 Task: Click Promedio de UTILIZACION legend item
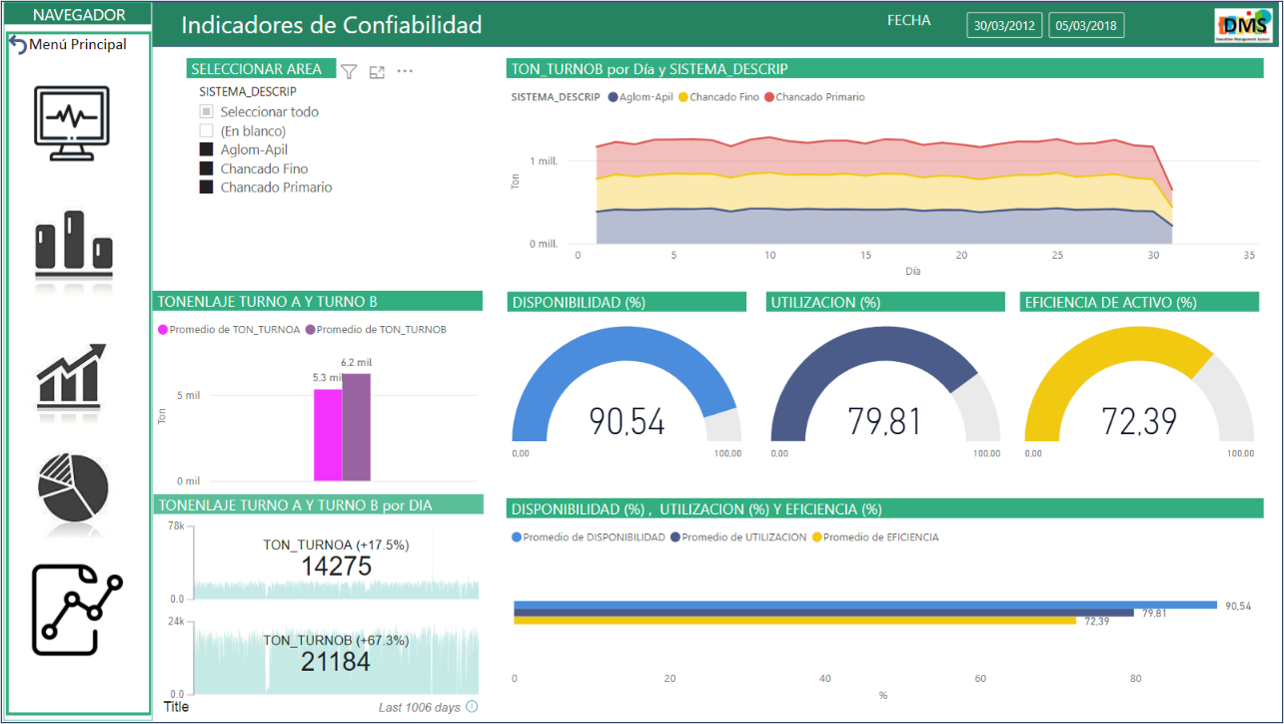[738, 537]
